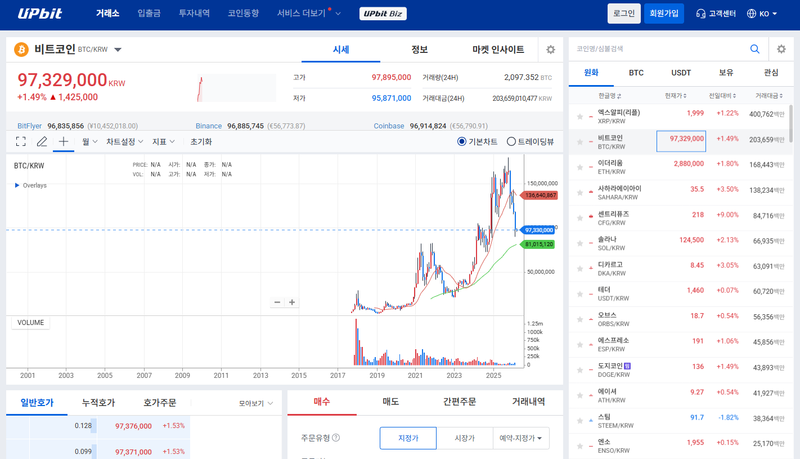The width and height of the screenshot is (800, 459).
Task: Open the coin list settings gear
Action: pos(782,48)
